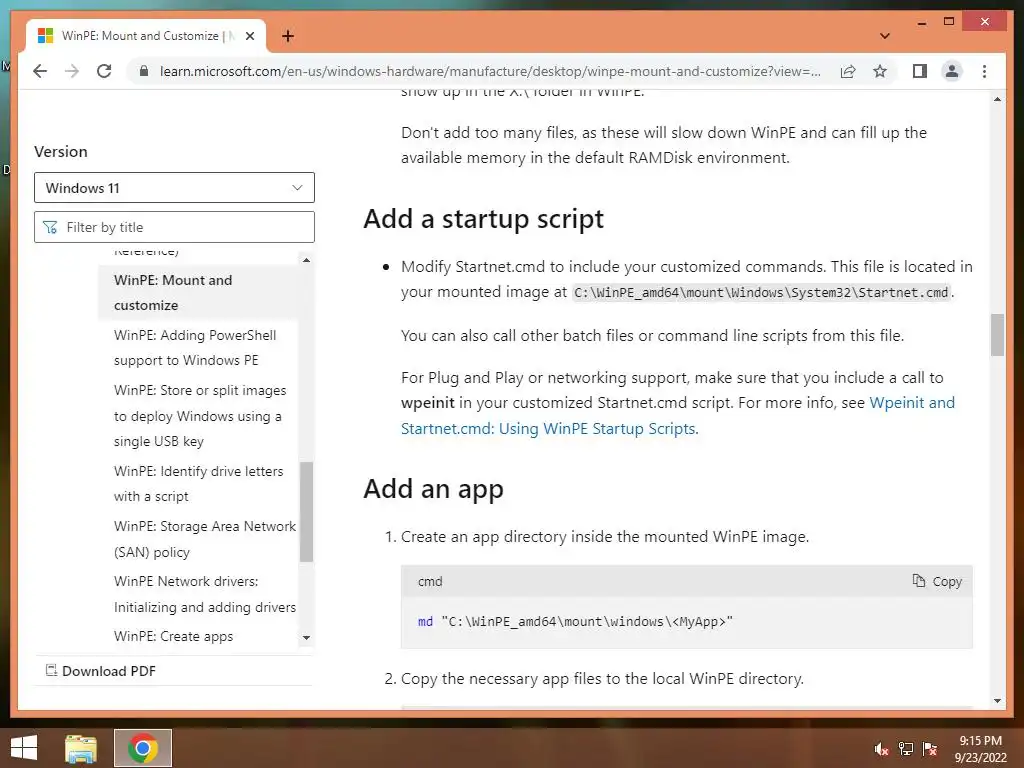
Task: Click the sidebar scroll down arrow
Action: 306,637
